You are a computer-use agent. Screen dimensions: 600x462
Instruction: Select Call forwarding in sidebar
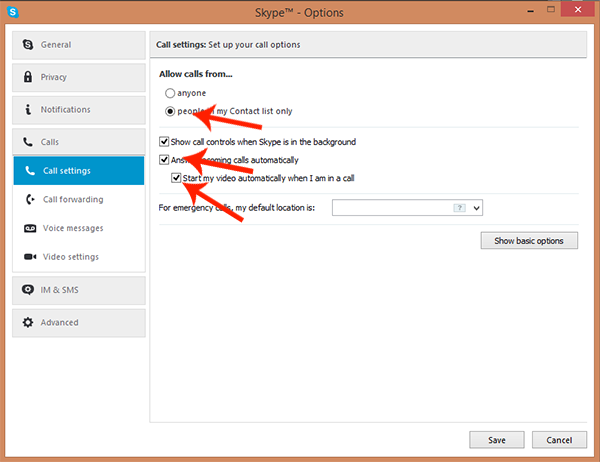79,199
